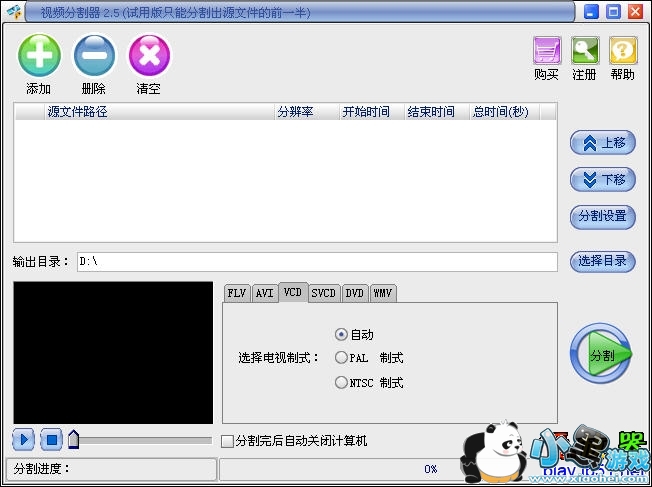
Task: Move item down with 下移 button
Action: 603,180
